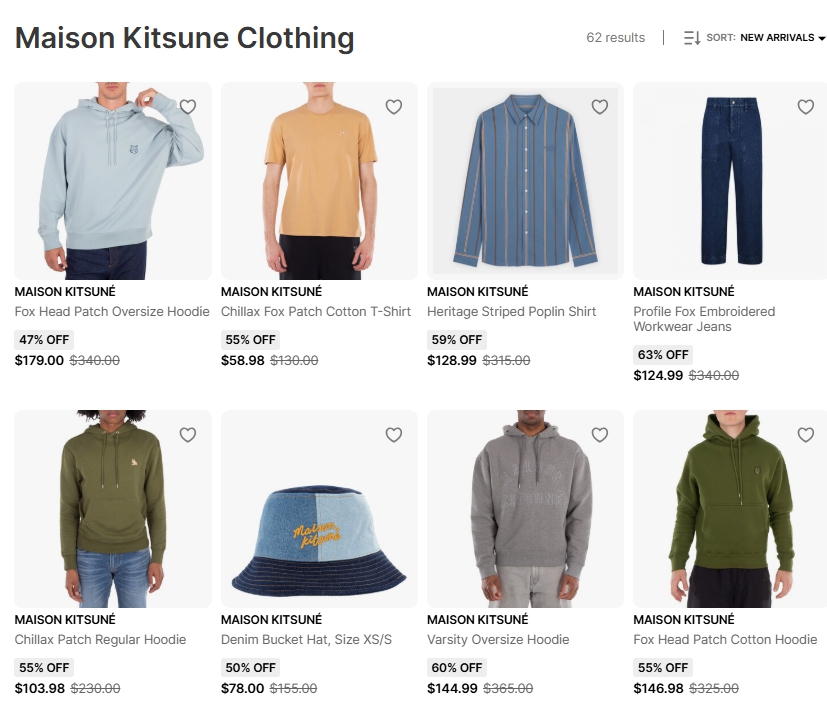
Task: Add the Chillax Fox Patch T-Shirt to wishlist
Action: coord(393,107)
